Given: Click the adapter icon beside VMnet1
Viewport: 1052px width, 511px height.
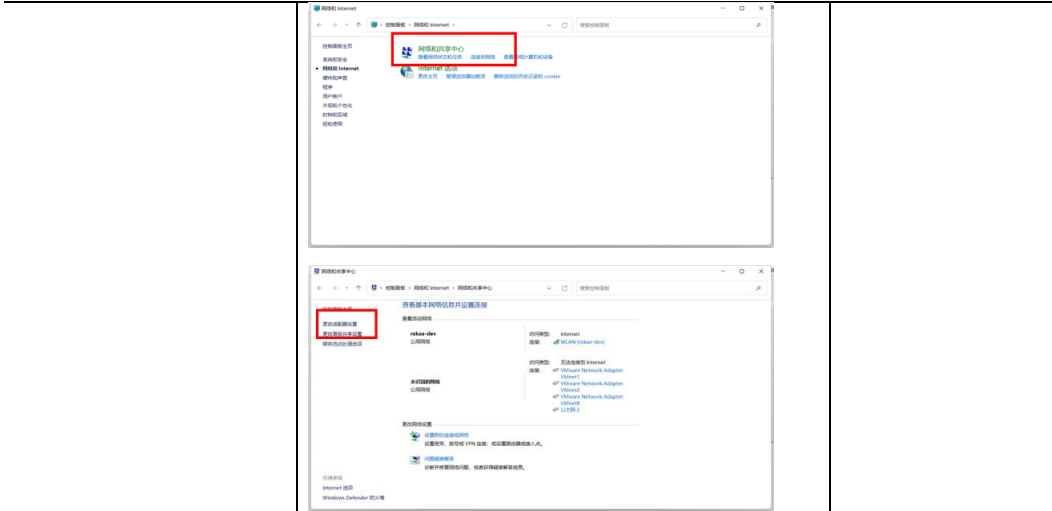Looking at the screenshot, I should tap(556, 370).
